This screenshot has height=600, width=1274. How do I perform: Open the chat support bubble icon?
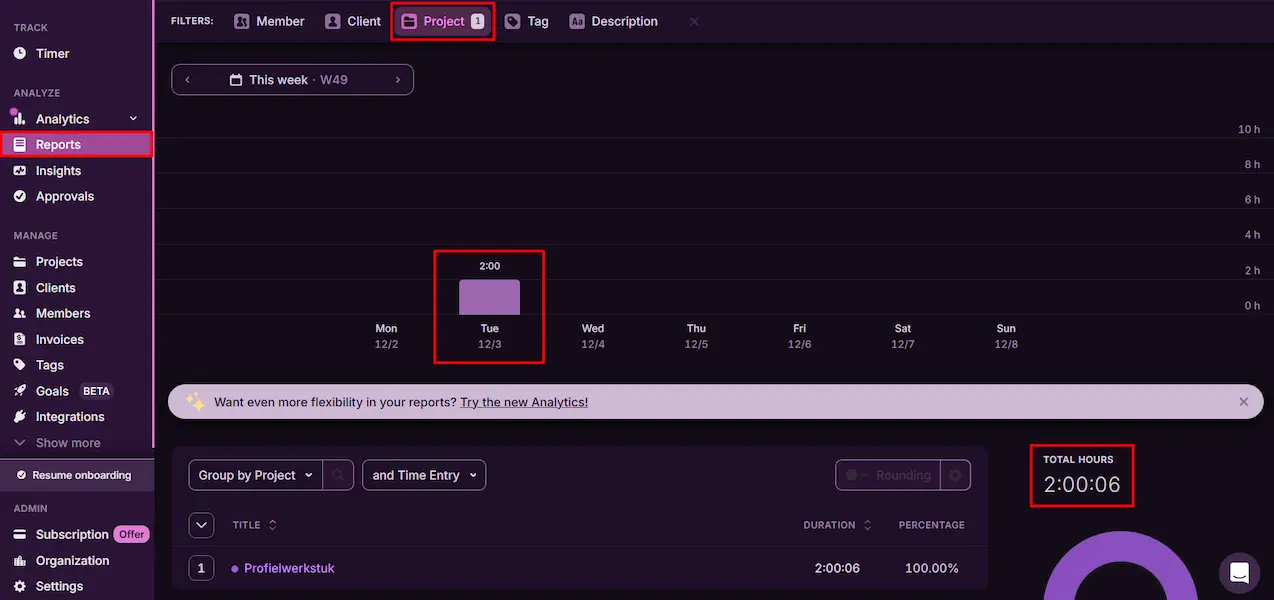coord(1240,573)
